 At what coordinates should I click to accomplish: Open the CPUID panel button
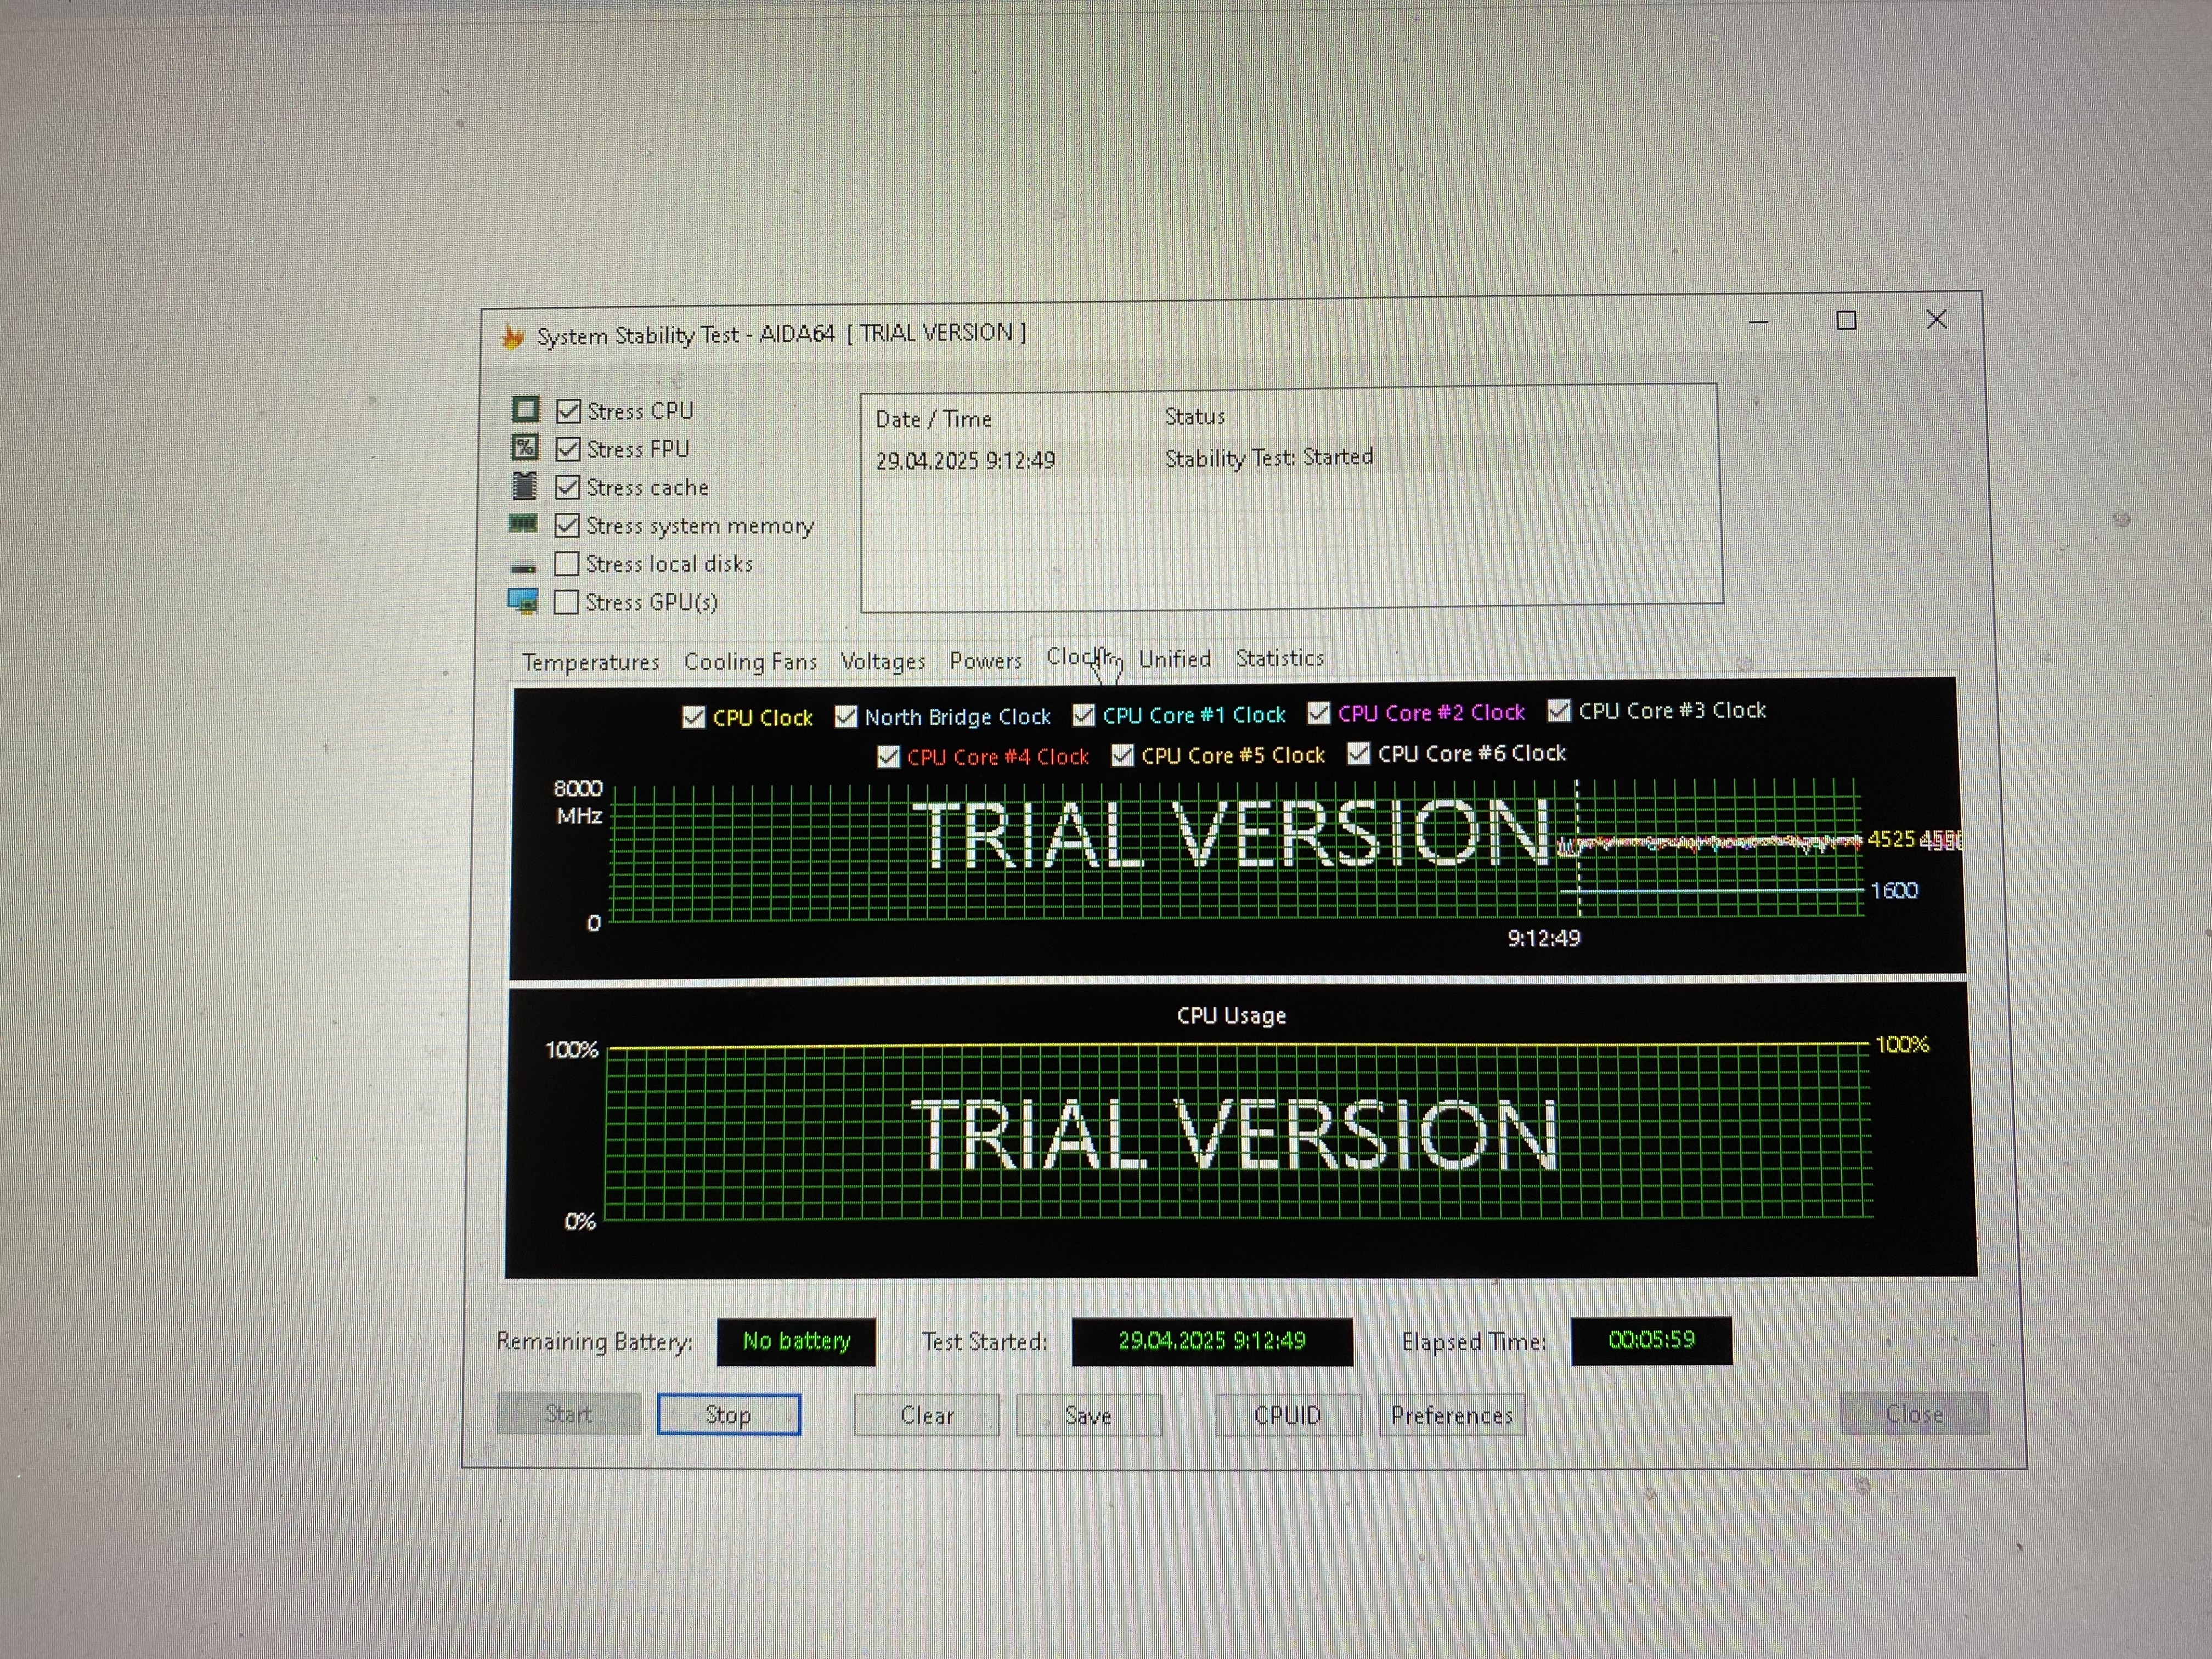1287,1415
